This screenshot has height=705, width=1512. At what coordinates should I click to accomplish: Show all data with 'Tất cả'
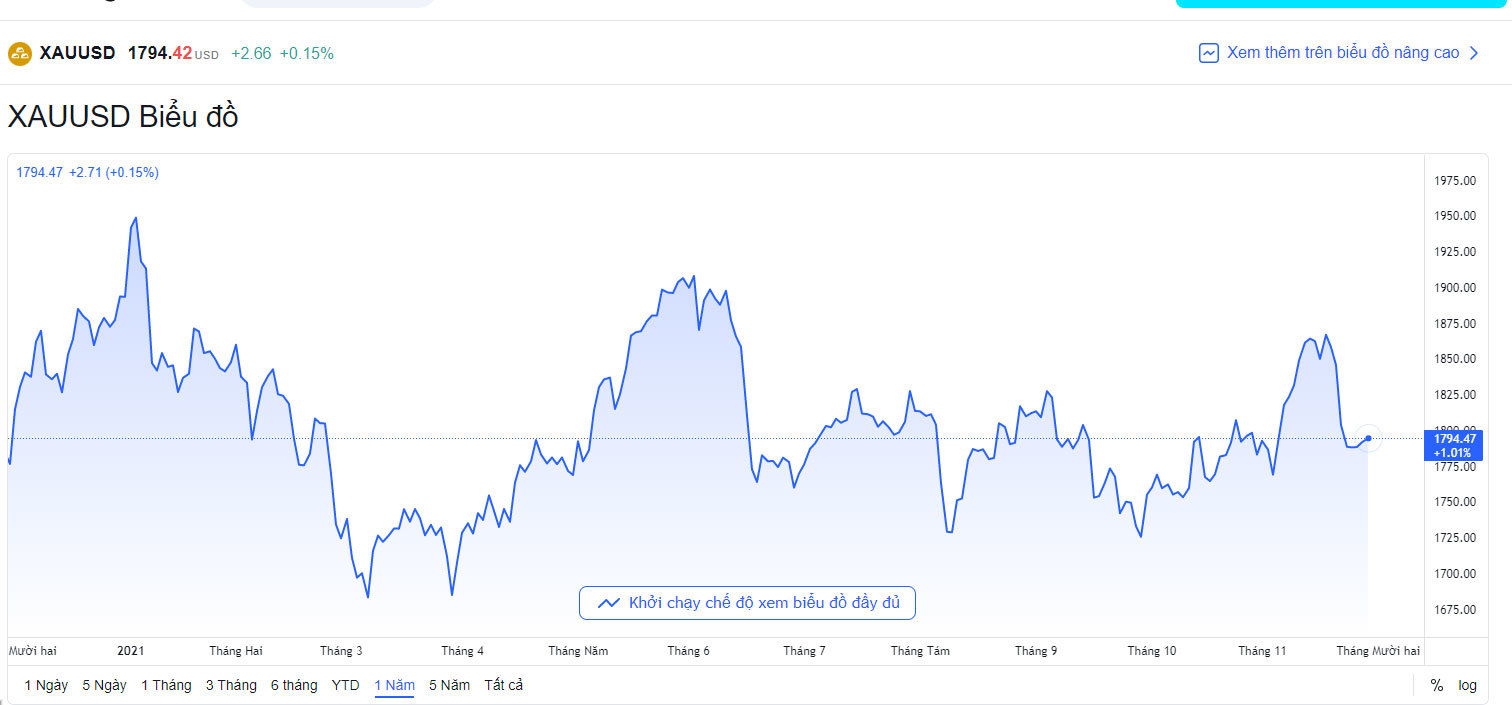(504, 685)
